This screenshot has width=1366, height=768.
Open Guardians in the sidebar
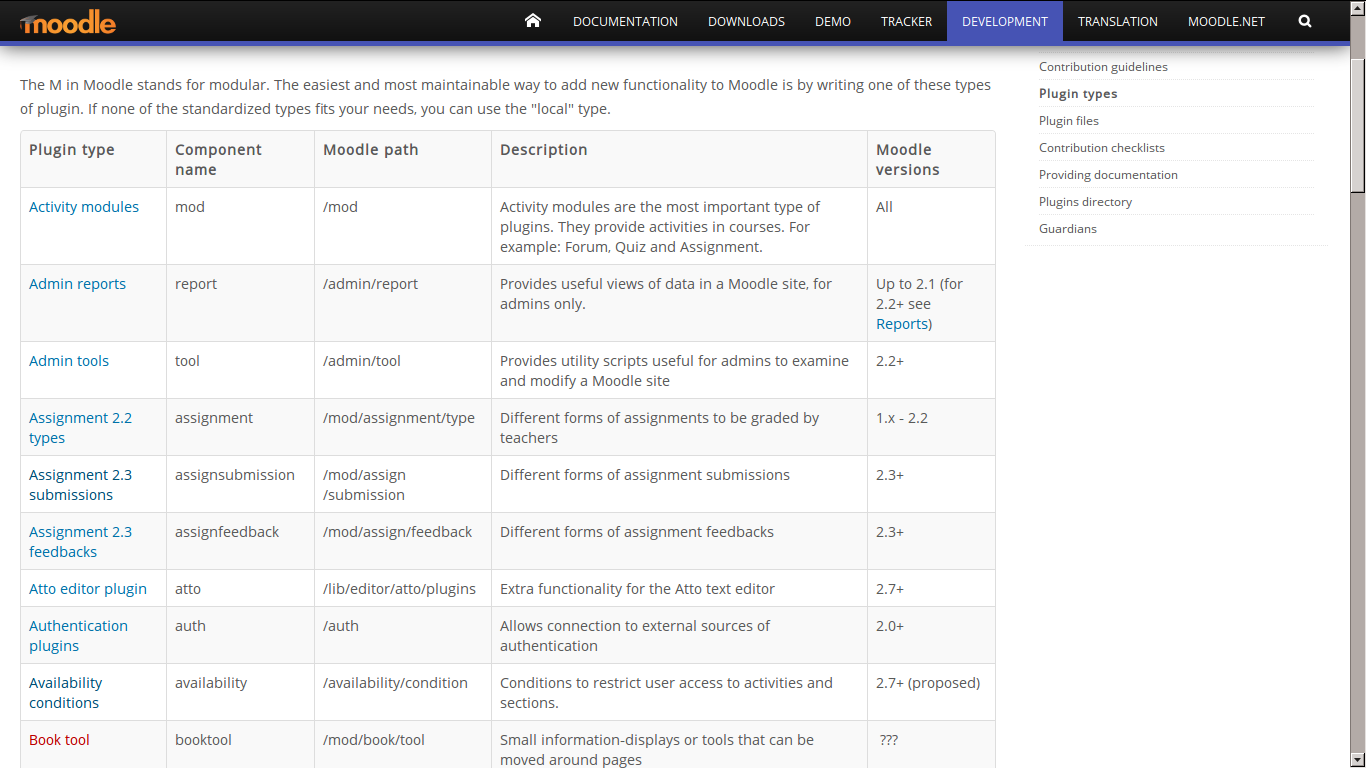tap(1068, 229)
